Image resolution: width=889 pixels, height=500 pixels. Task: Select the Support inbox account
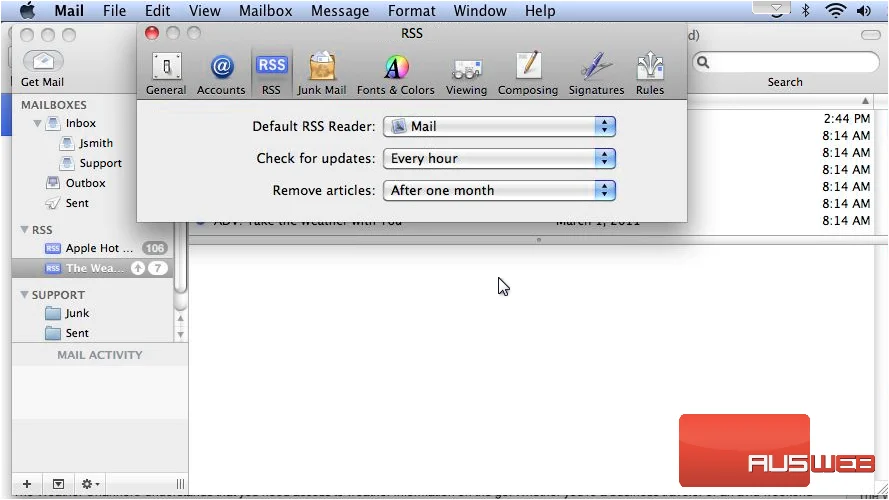click(x=100, y=163)
